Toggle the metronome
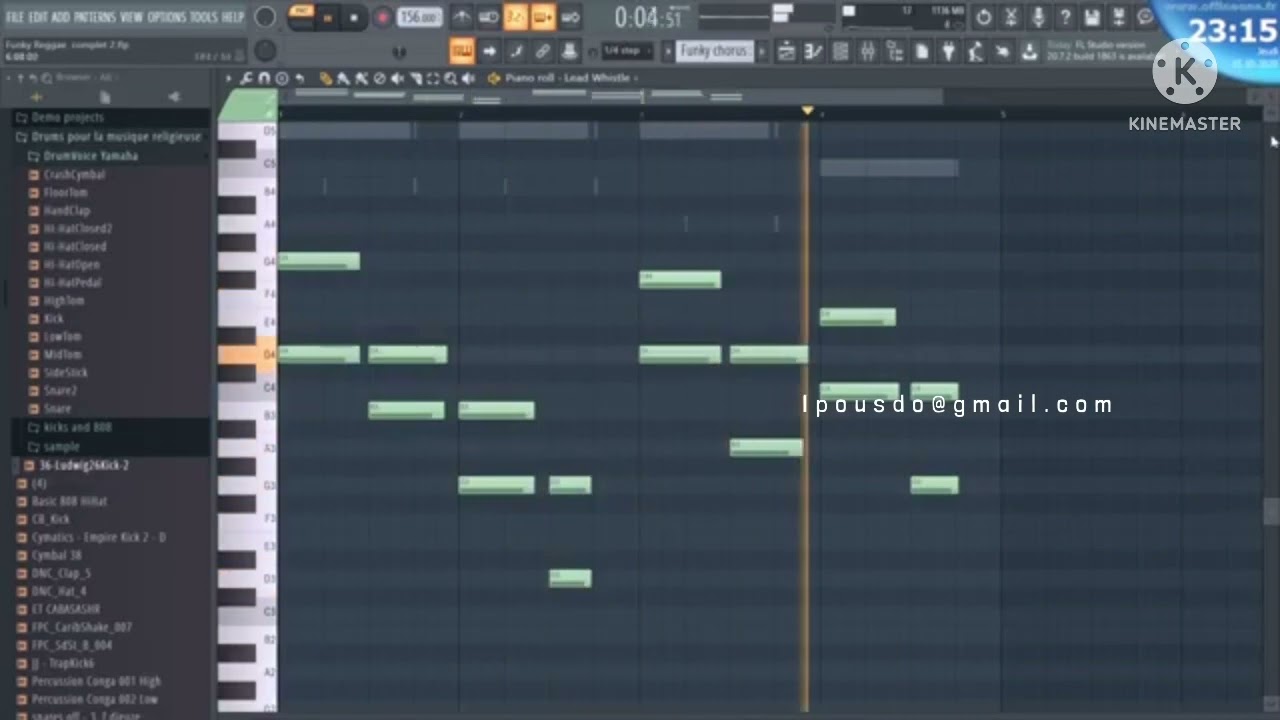 pos(462,17)
